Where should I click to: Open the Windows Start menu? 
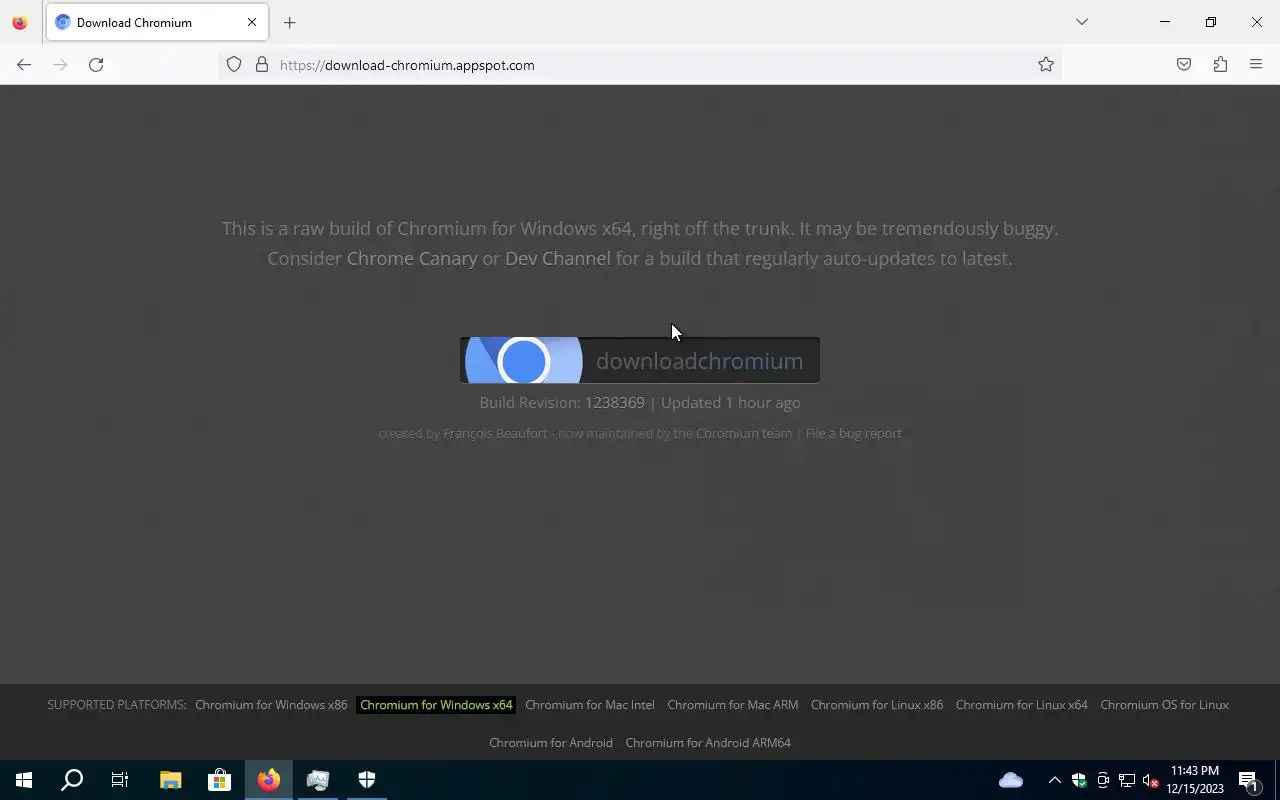(24, 780)
